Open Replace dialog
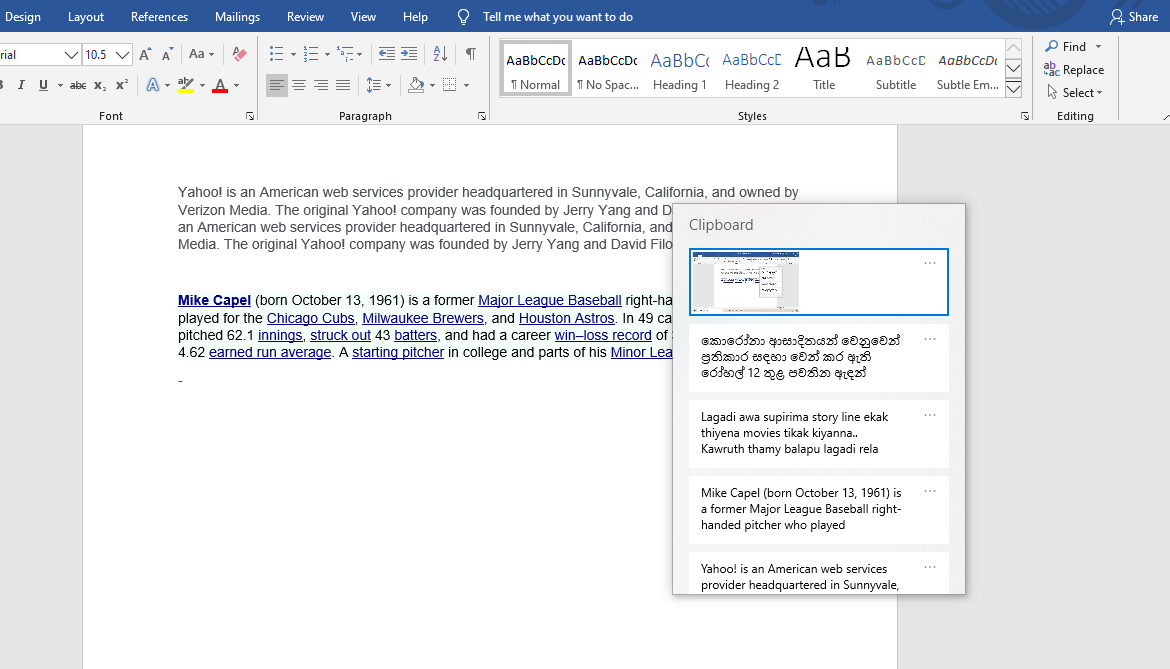The width and height of the screenshot is (1170, 669). [x=1074, y=69]
